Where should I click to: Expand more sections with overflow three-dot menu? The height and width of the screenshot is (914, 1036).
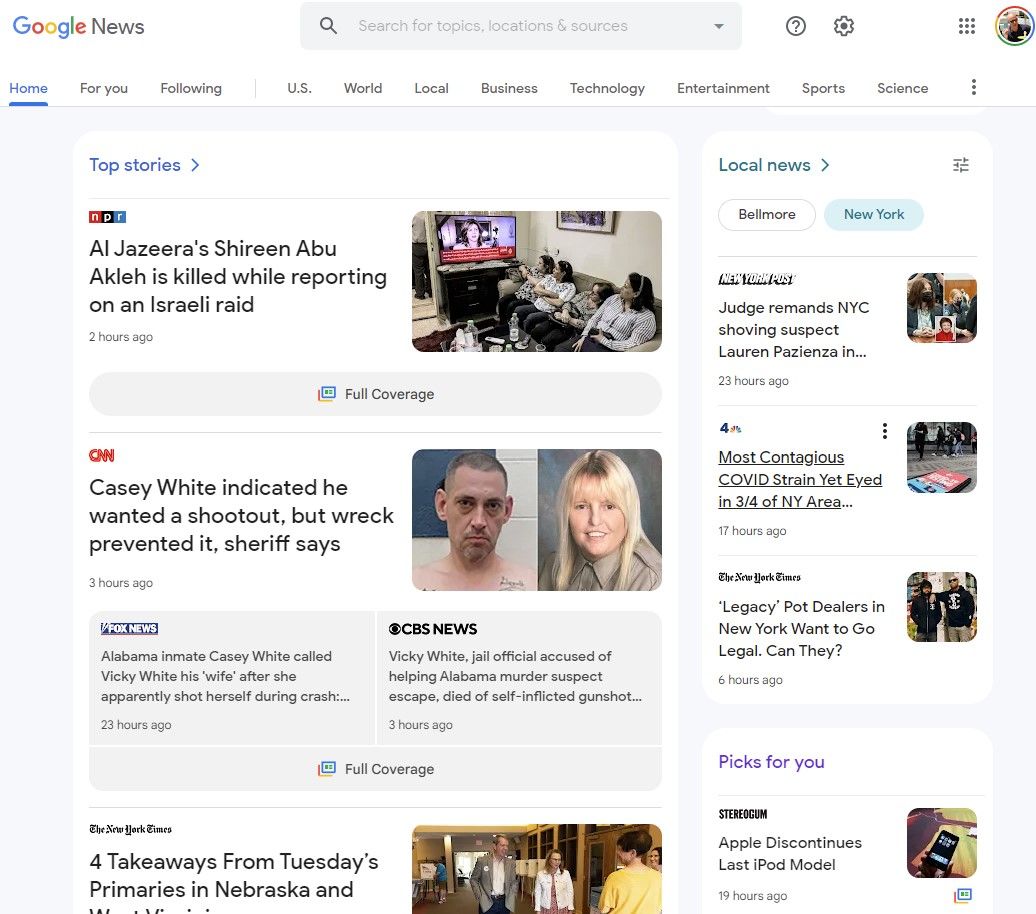tap(973, 87)
